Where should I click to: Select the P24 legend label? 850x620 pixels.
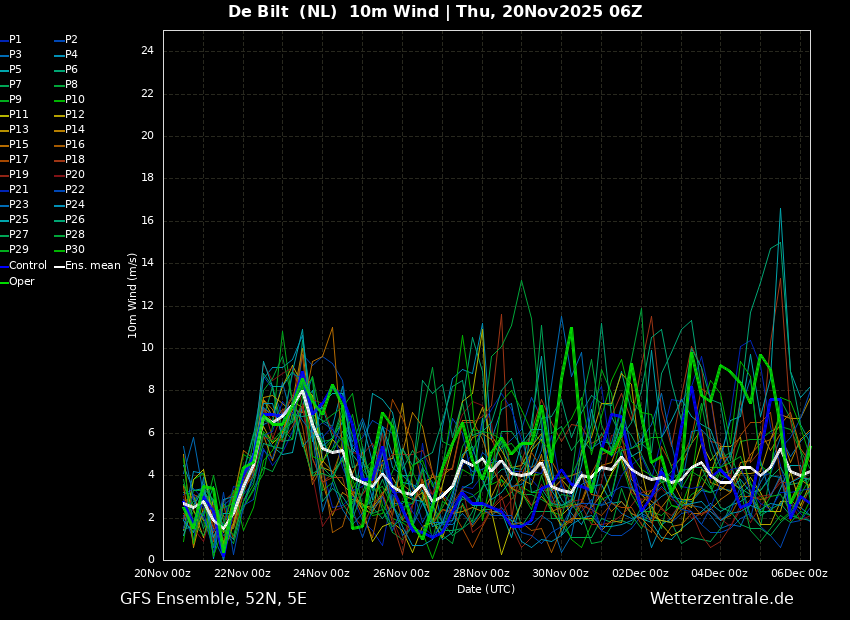point(70,204)
